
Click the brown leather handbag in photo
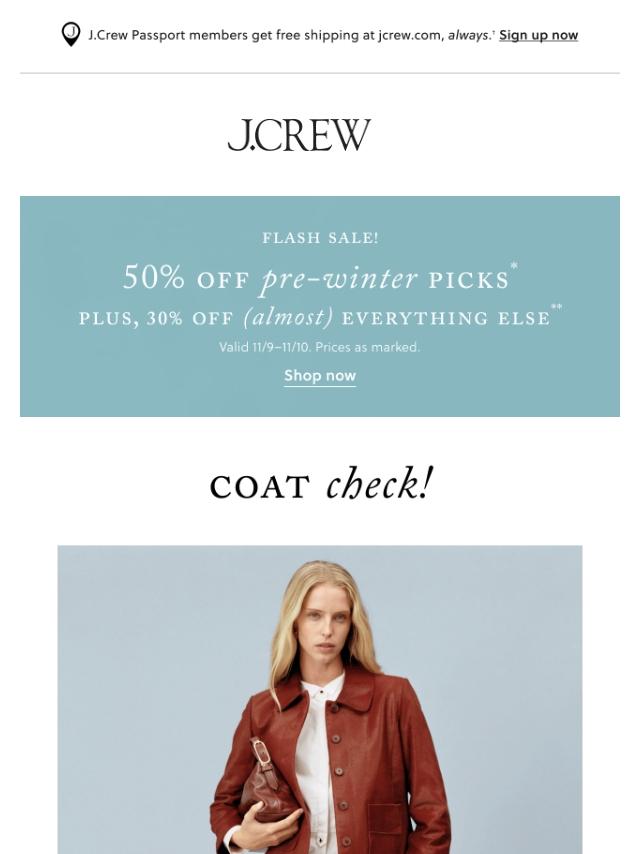266,782
